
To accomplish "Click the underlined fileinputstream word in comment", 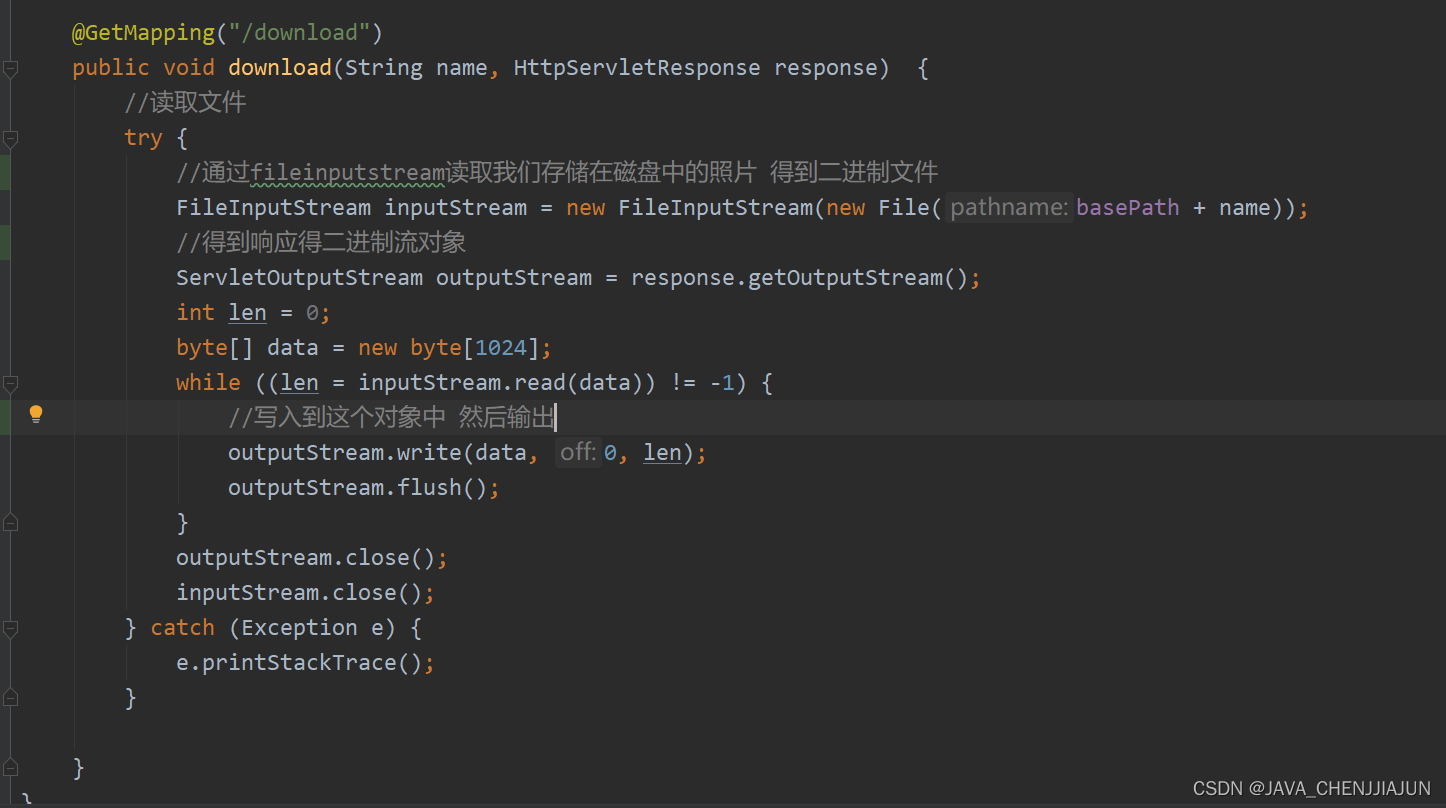I will tap(347, 173).
